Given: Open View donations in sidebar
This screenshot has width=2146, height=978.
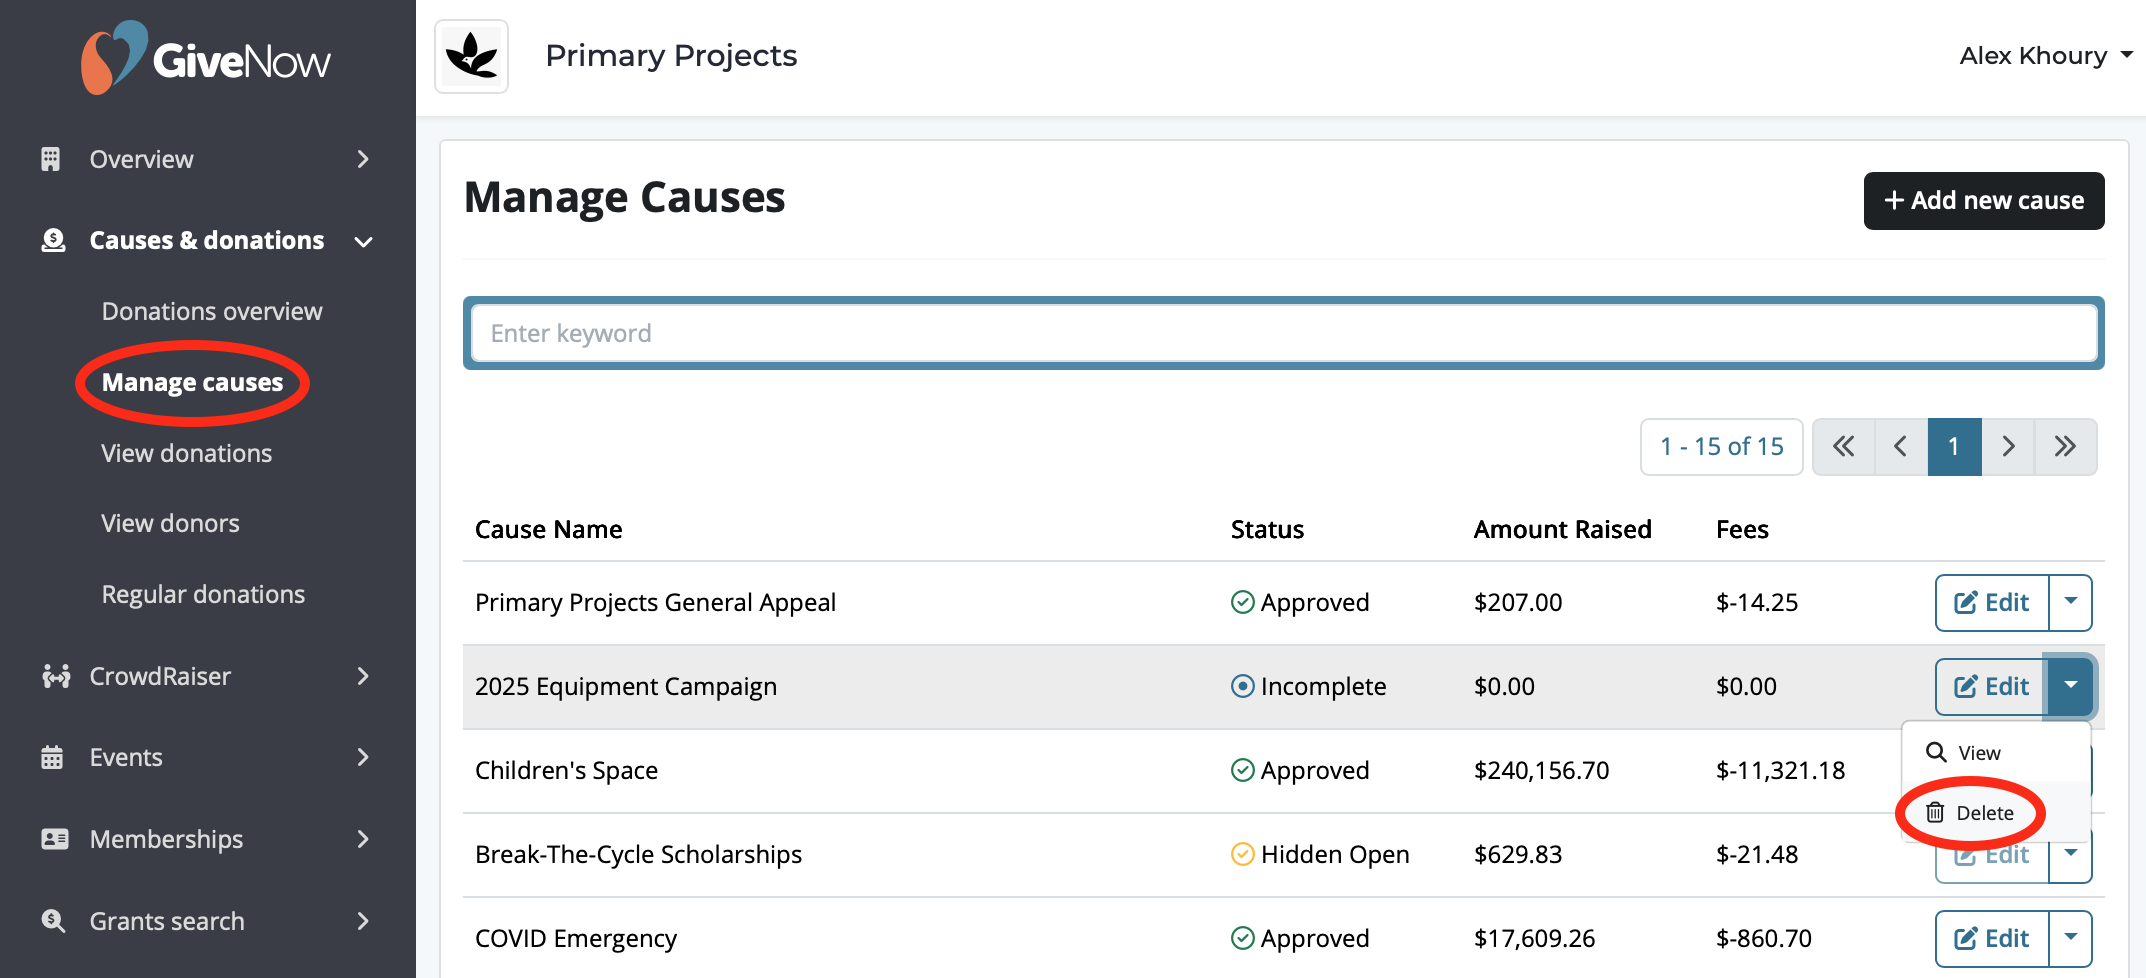Looking at the screenshot, I should click(x=186, y=453).
